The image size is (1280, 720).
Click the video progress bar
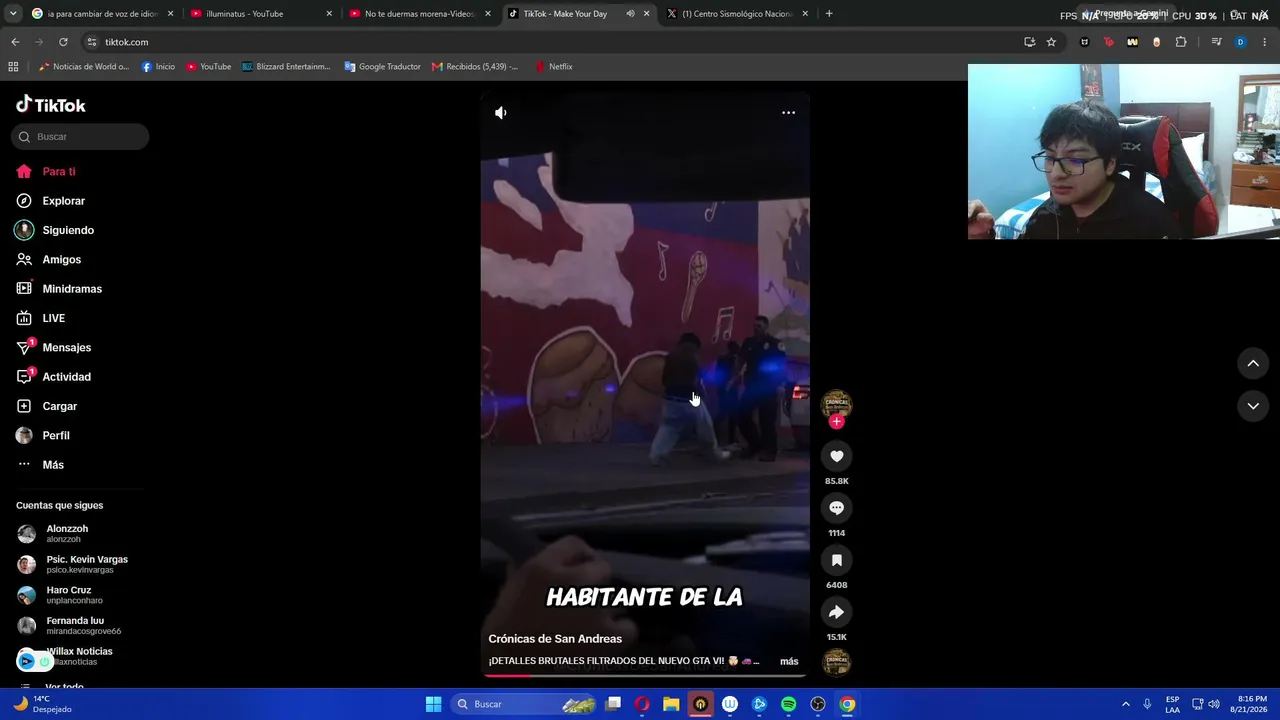click(x=645, y=676)
